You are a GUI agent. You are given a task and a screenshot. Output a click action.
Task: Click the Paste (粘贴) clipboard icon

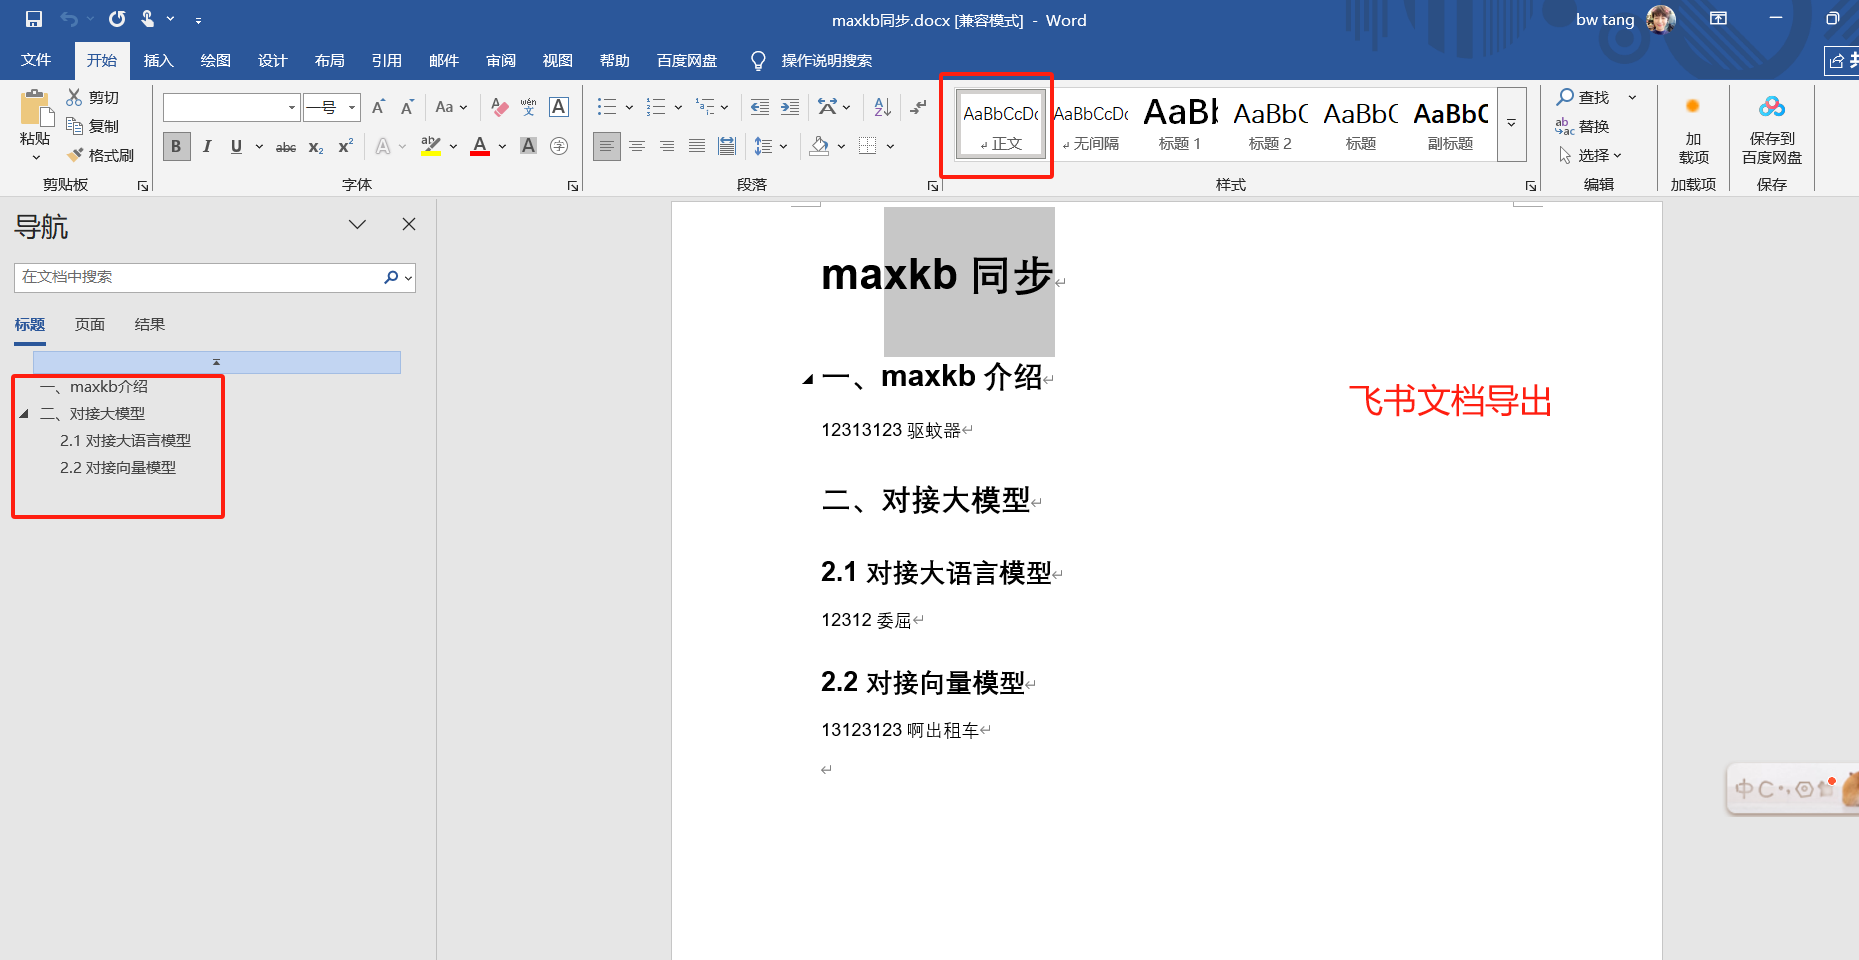coord(35,109)
